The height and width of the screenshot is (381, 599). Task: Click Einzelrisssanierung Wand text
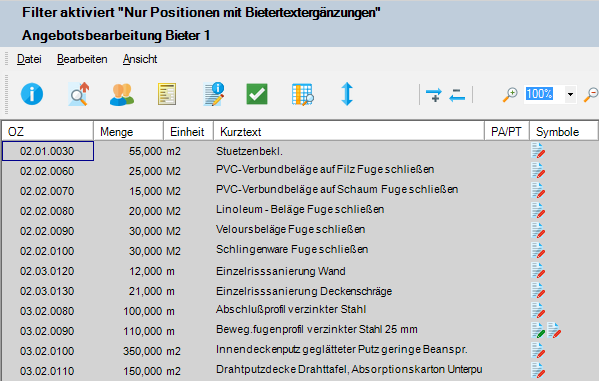pos(281,271)
